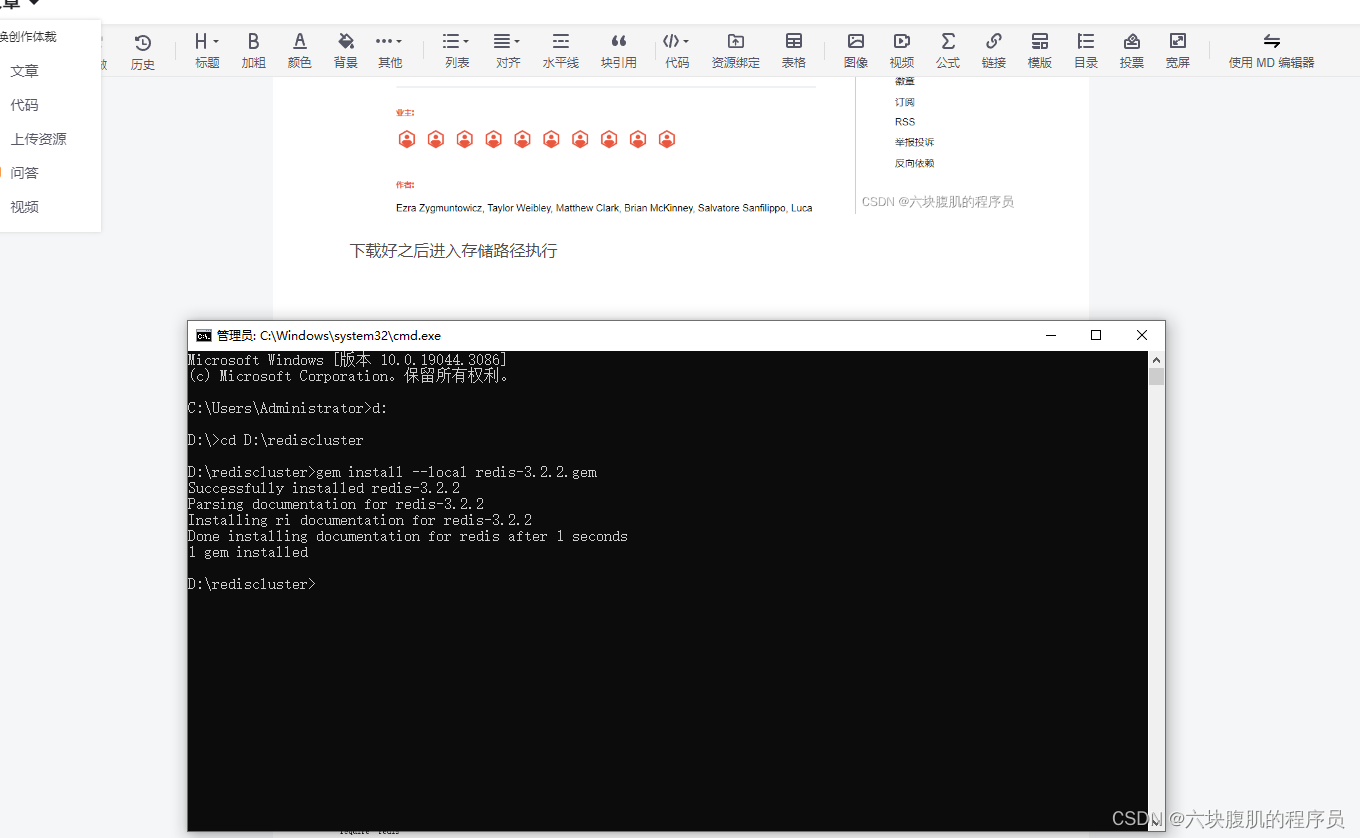Apply blockquote formatting via 块引用

click(618, 48)
